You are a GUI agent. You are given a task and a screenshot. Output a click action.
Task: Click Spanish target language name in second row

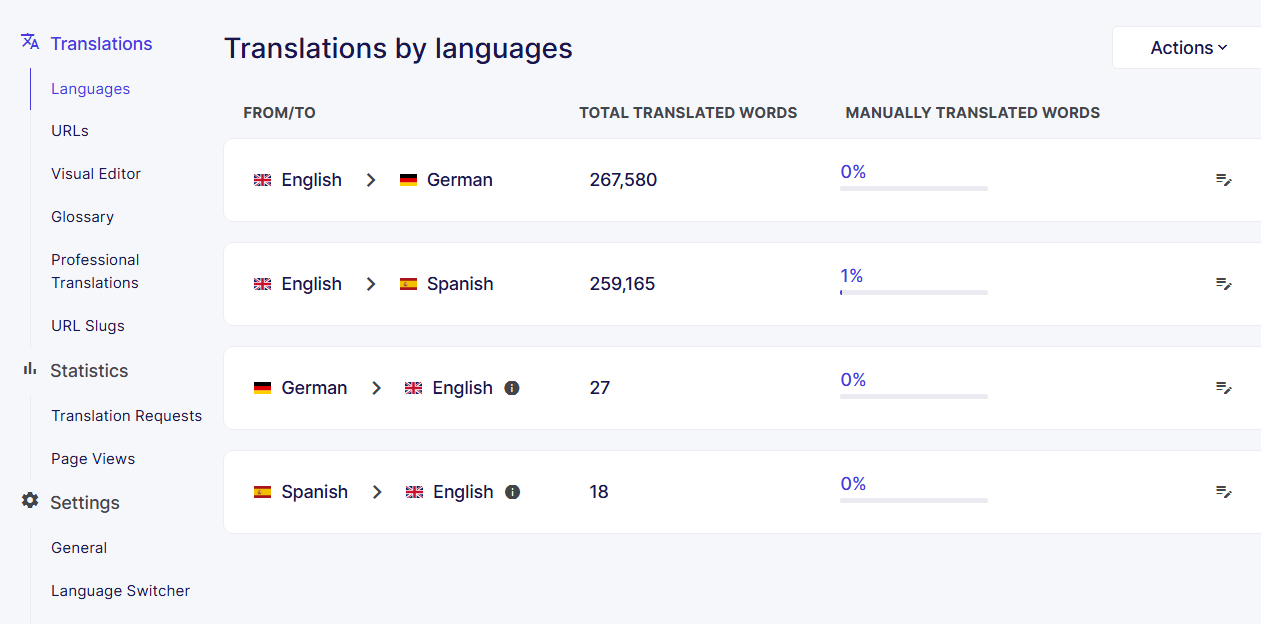click(x=460, y=284)
